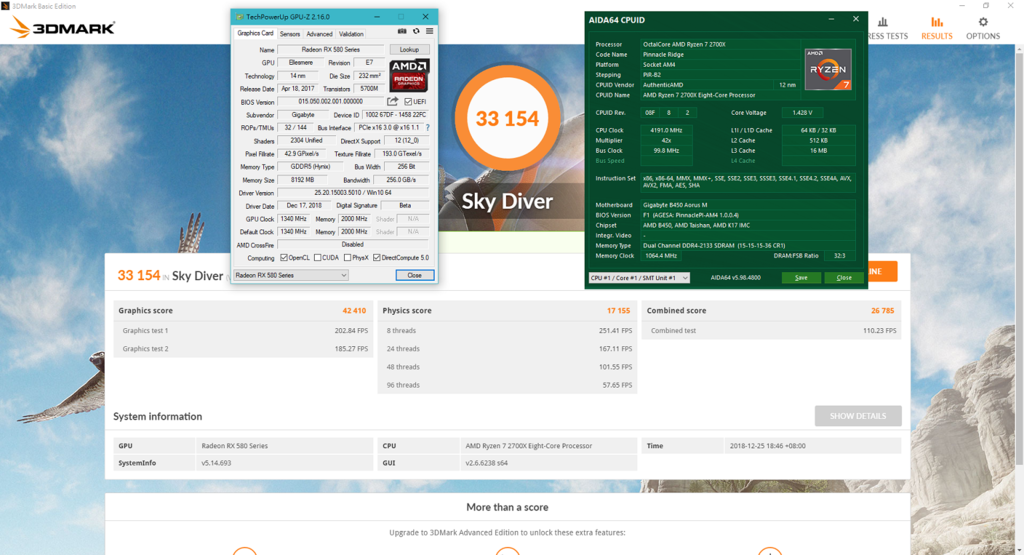Click the Close button in AIDA64 CPUID
Image resolution: width=1024 pixels, height=555 pixels.
[844, 278]
